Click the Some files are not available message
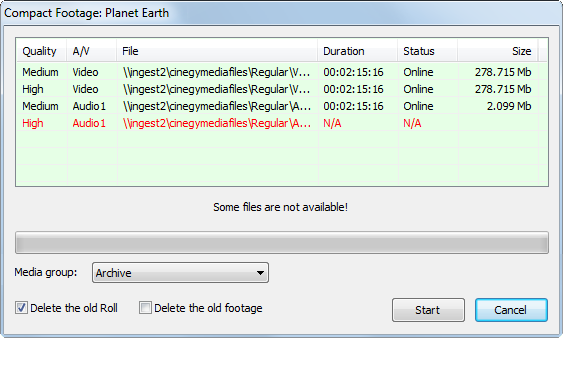This screenshot has width=563, height=369. coord(280,207)
